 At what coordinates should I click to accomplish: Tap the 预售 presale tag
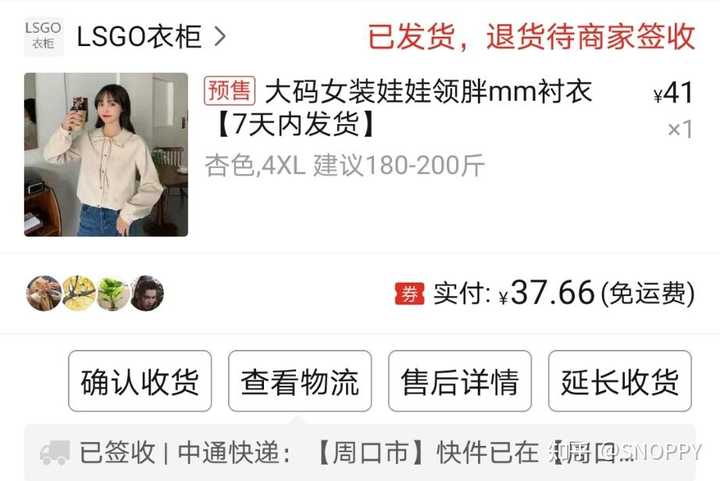tap(230, 90)
